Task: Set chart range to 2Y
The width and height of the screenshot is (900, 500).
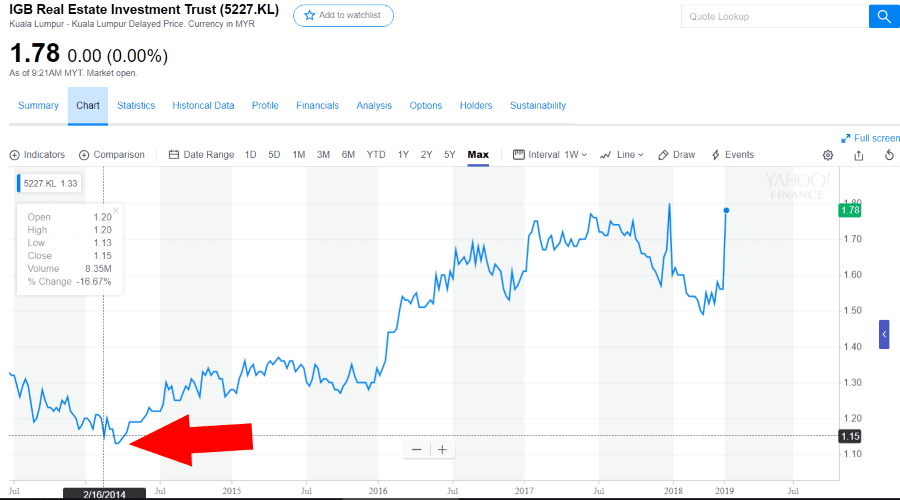Action: click(x=426, y=155)
